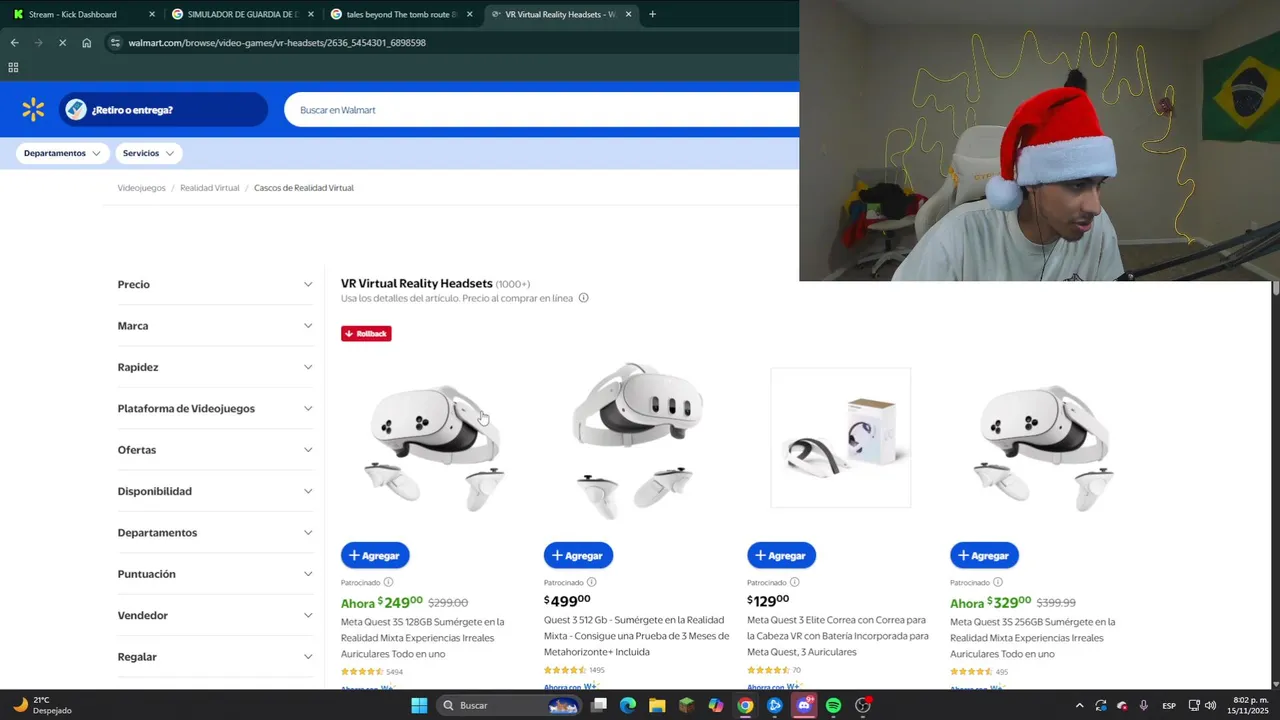Open the Copilot icon in taskbar
This screenshot has width=1280, height=720.
click(716, 705)
